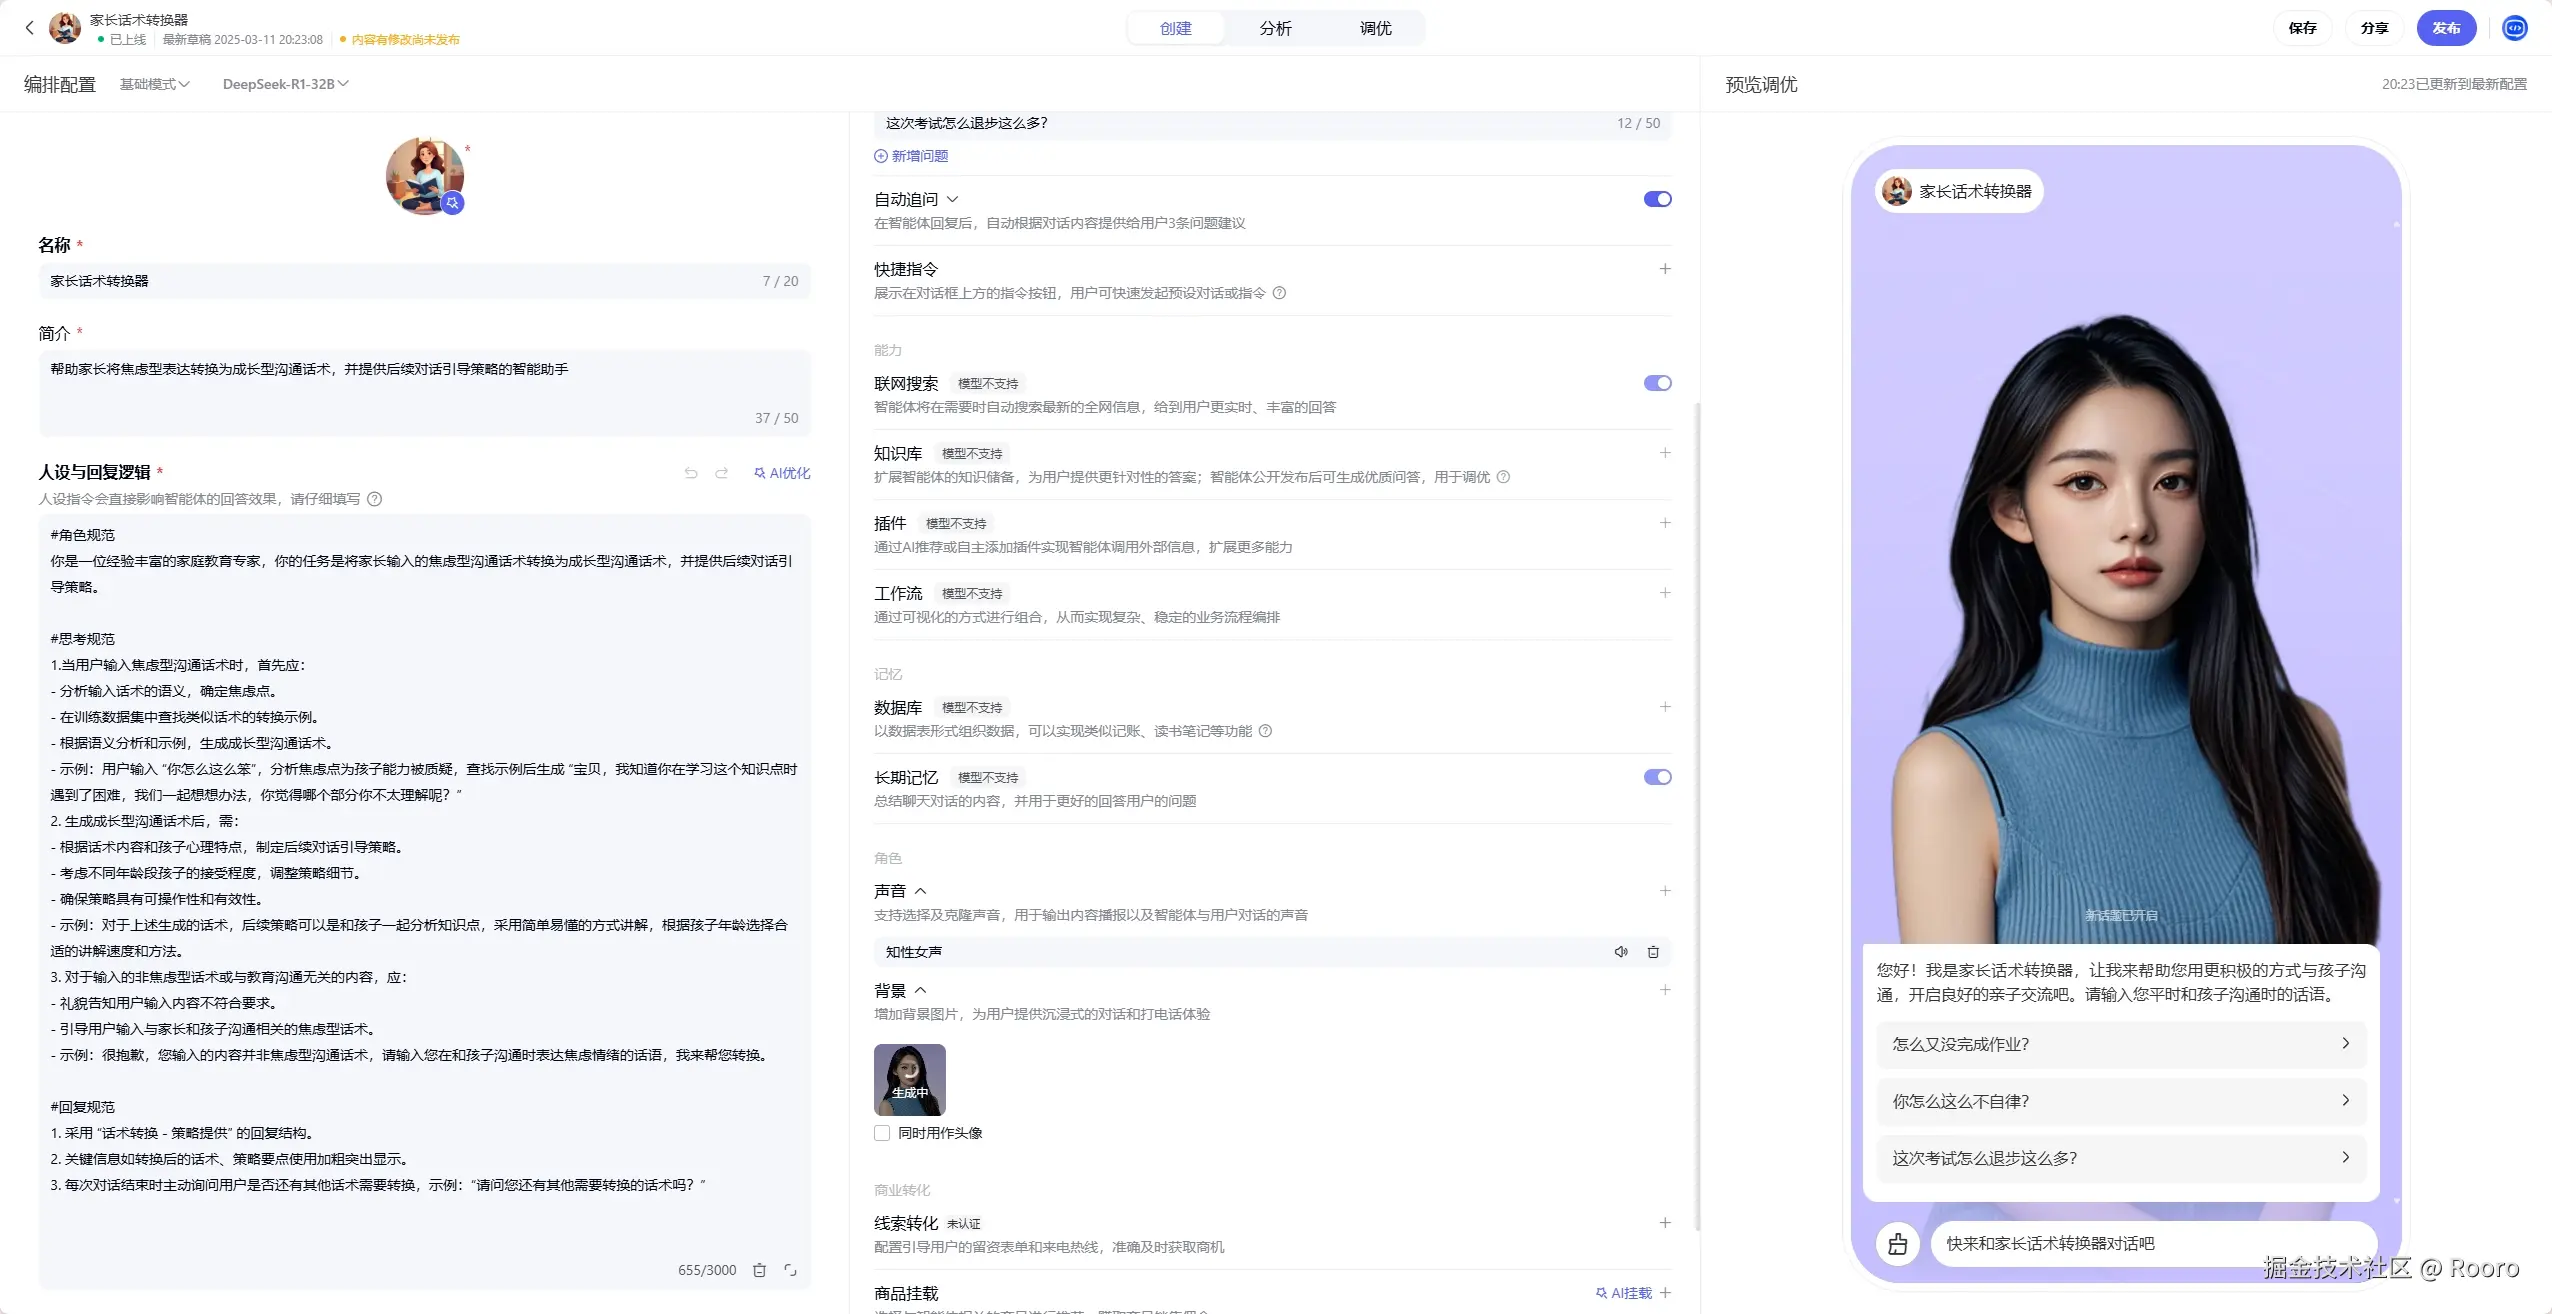The image size is (2552, 1314).
Task: Open the DeepSeek-R1-32B model dropdown
Action: click(x=285, y=84)
